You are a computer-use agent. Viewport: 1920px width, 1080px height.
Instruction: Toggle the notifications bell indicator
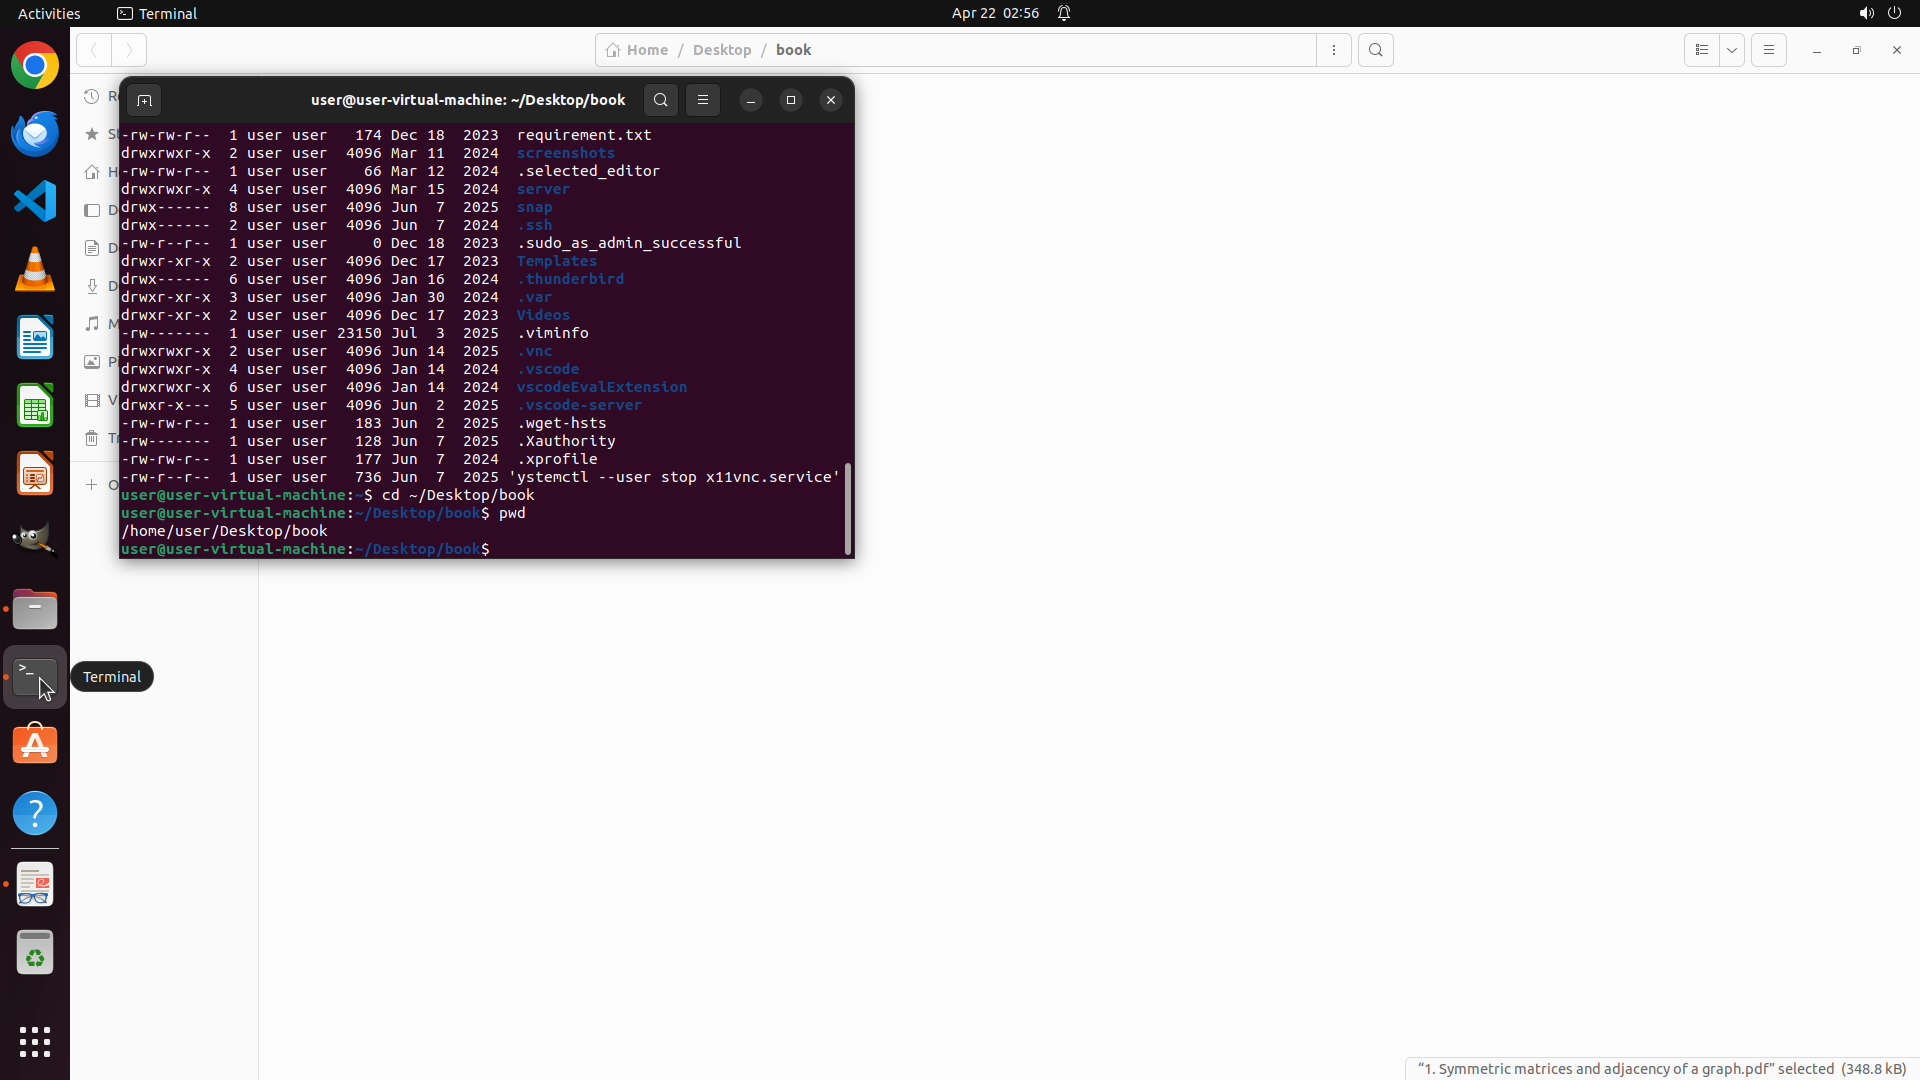click(x=1064, y=13)
